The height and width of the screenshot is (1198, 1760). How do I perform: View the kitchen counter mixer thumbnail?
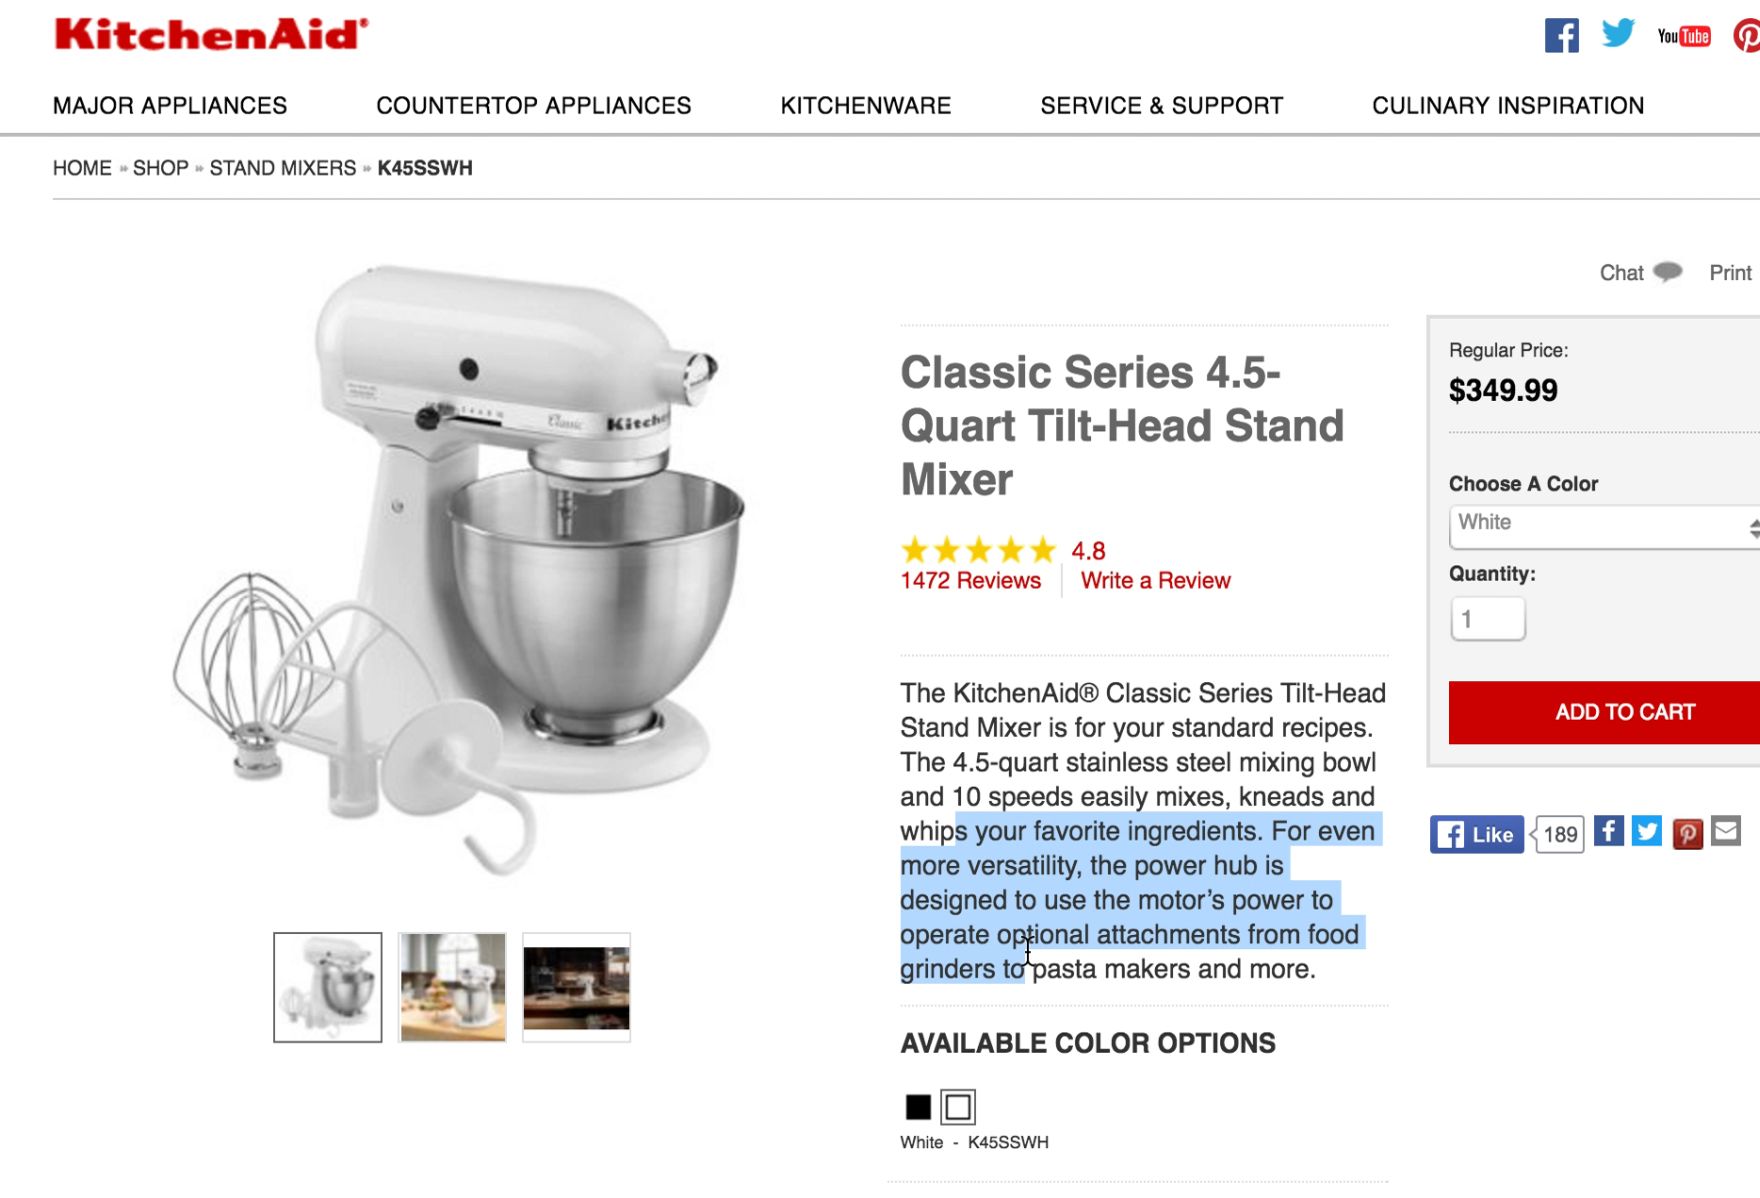[452, 987]
